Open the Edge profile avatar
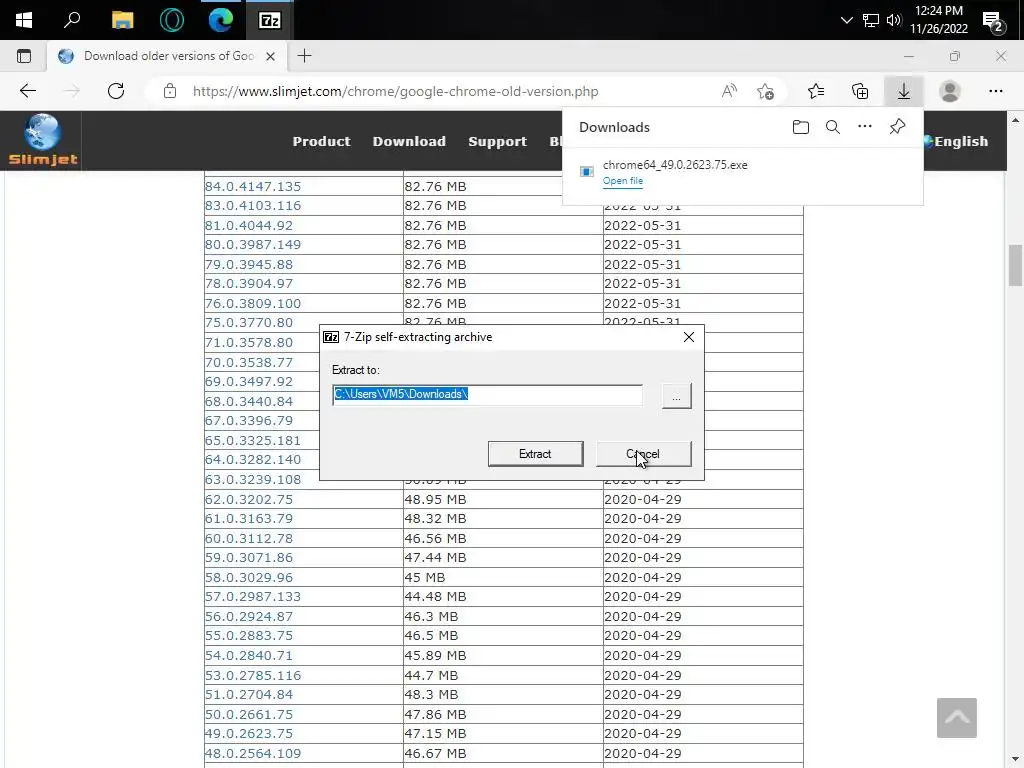 [x=950, y=91]
